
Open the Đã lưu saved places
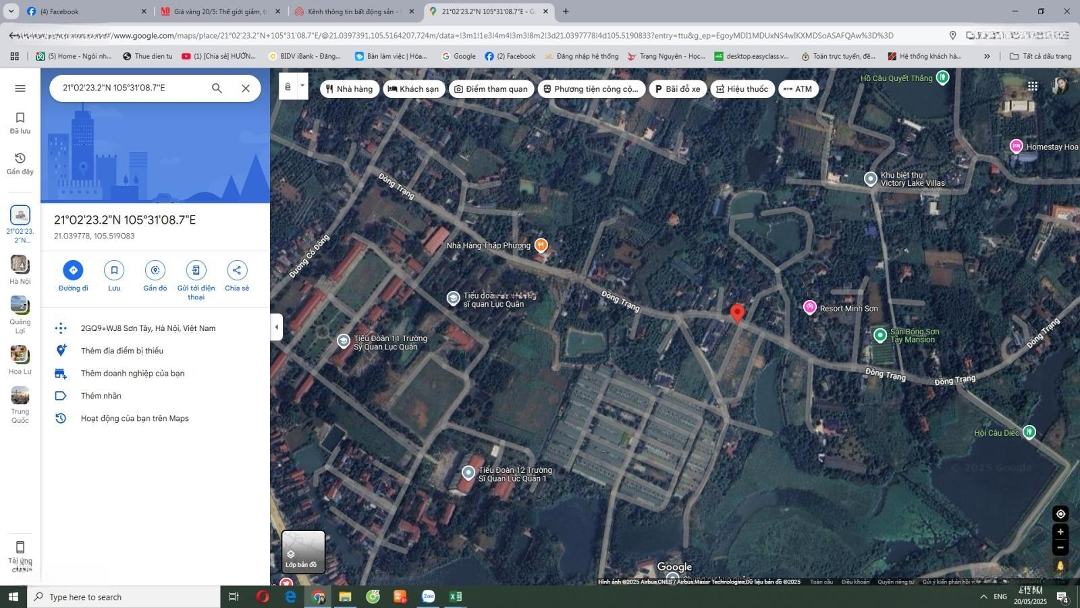coord(20,123)
